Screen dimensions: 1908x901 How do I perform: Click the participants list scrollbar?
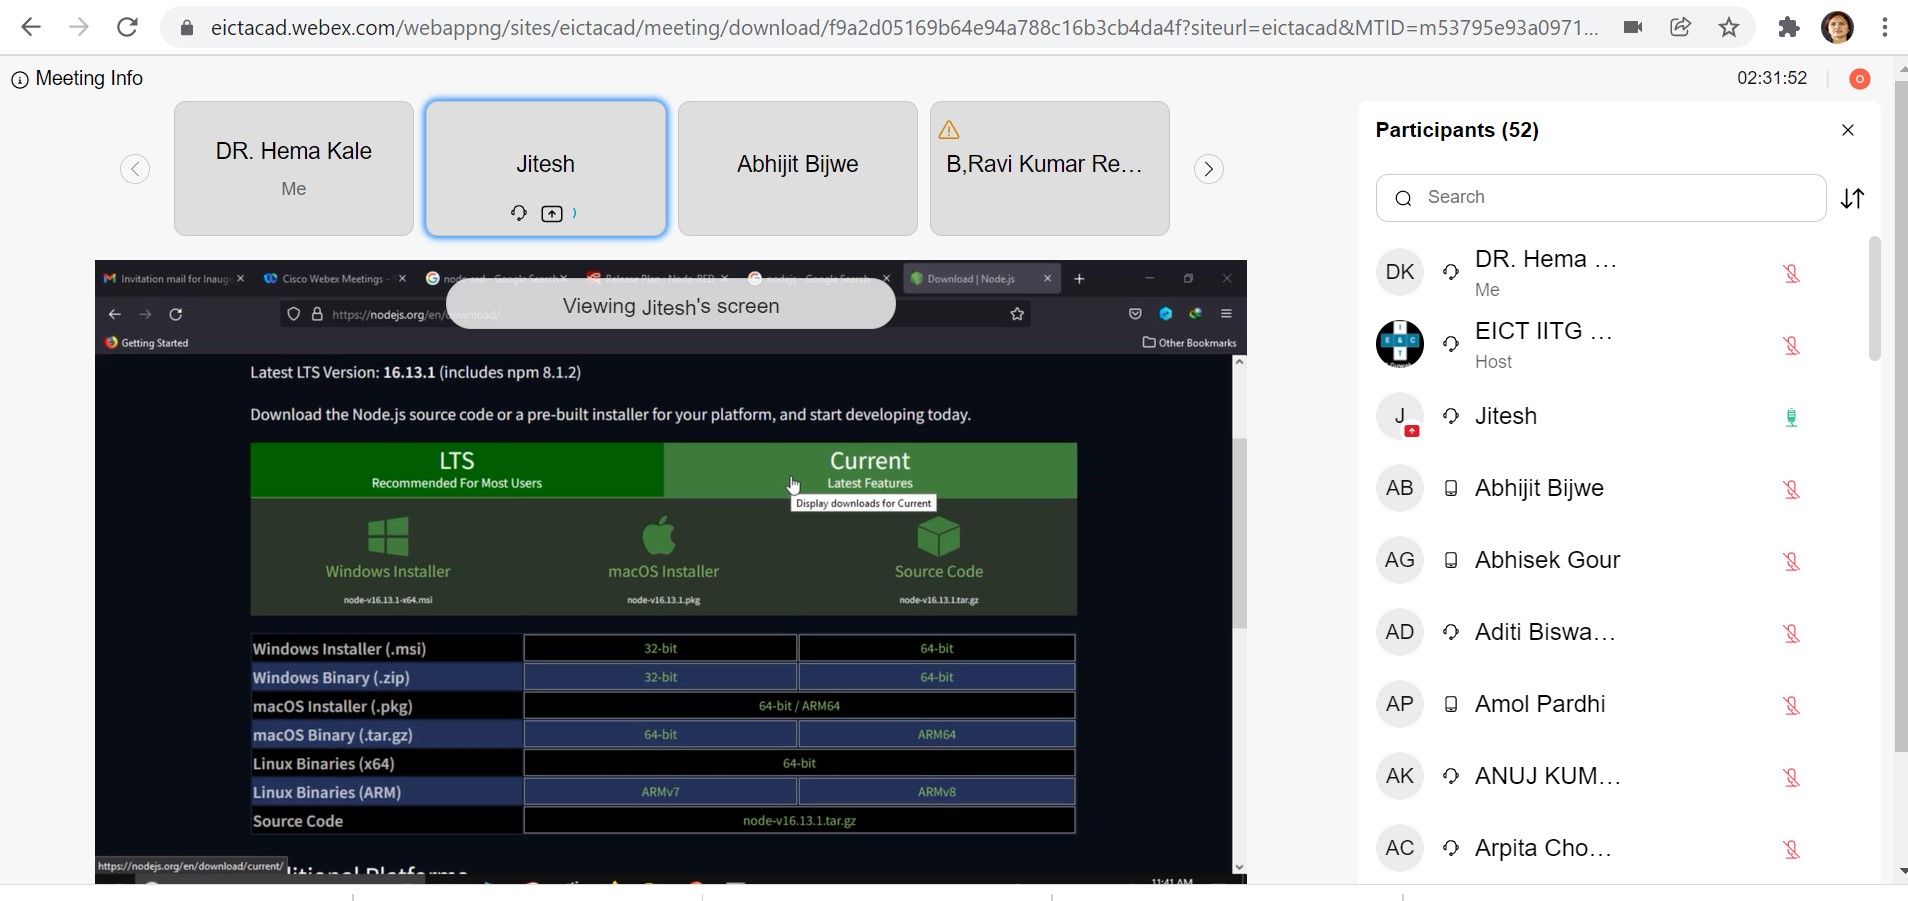coord(1875,298)
